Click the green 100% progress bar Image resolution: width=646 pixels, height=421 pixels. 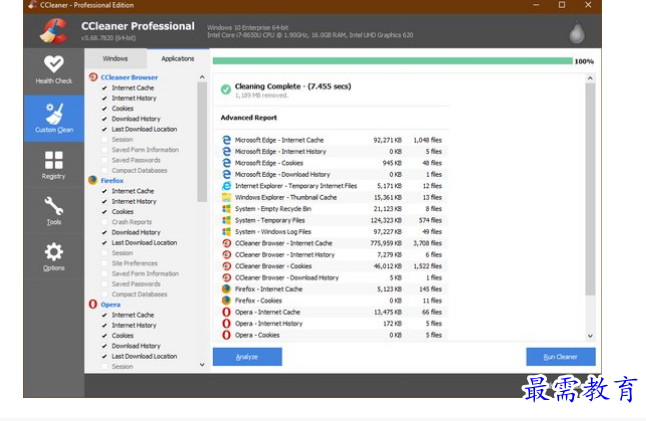(x=392, y=61)
